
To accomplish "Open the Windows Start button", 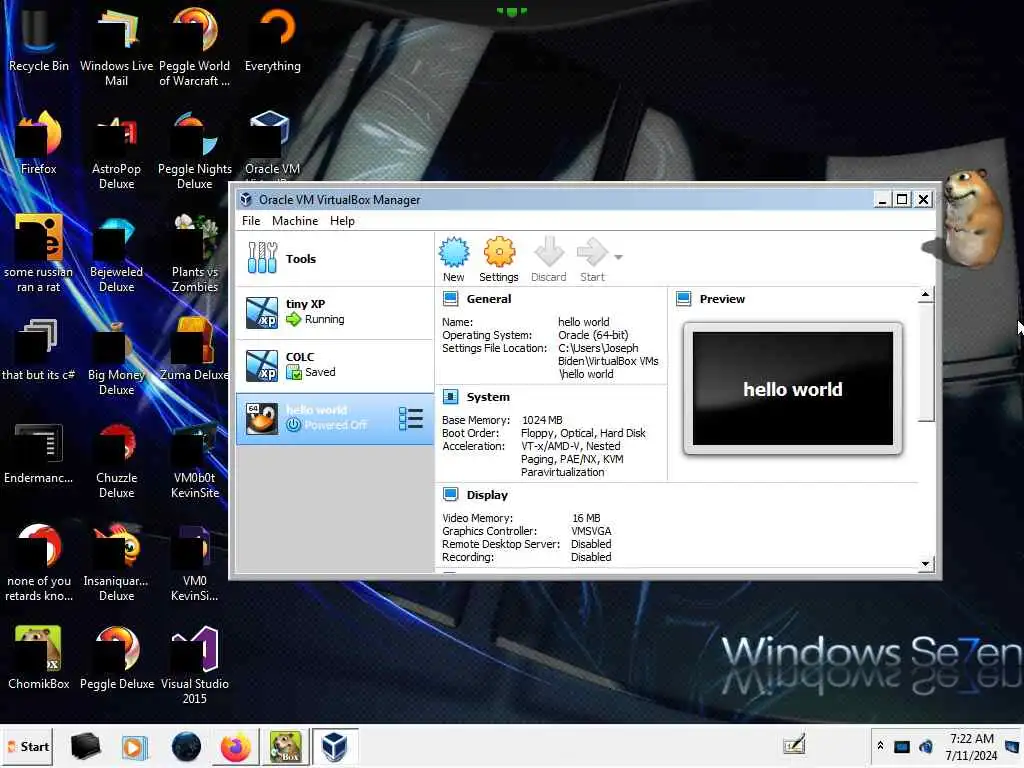I will [27, 746].
